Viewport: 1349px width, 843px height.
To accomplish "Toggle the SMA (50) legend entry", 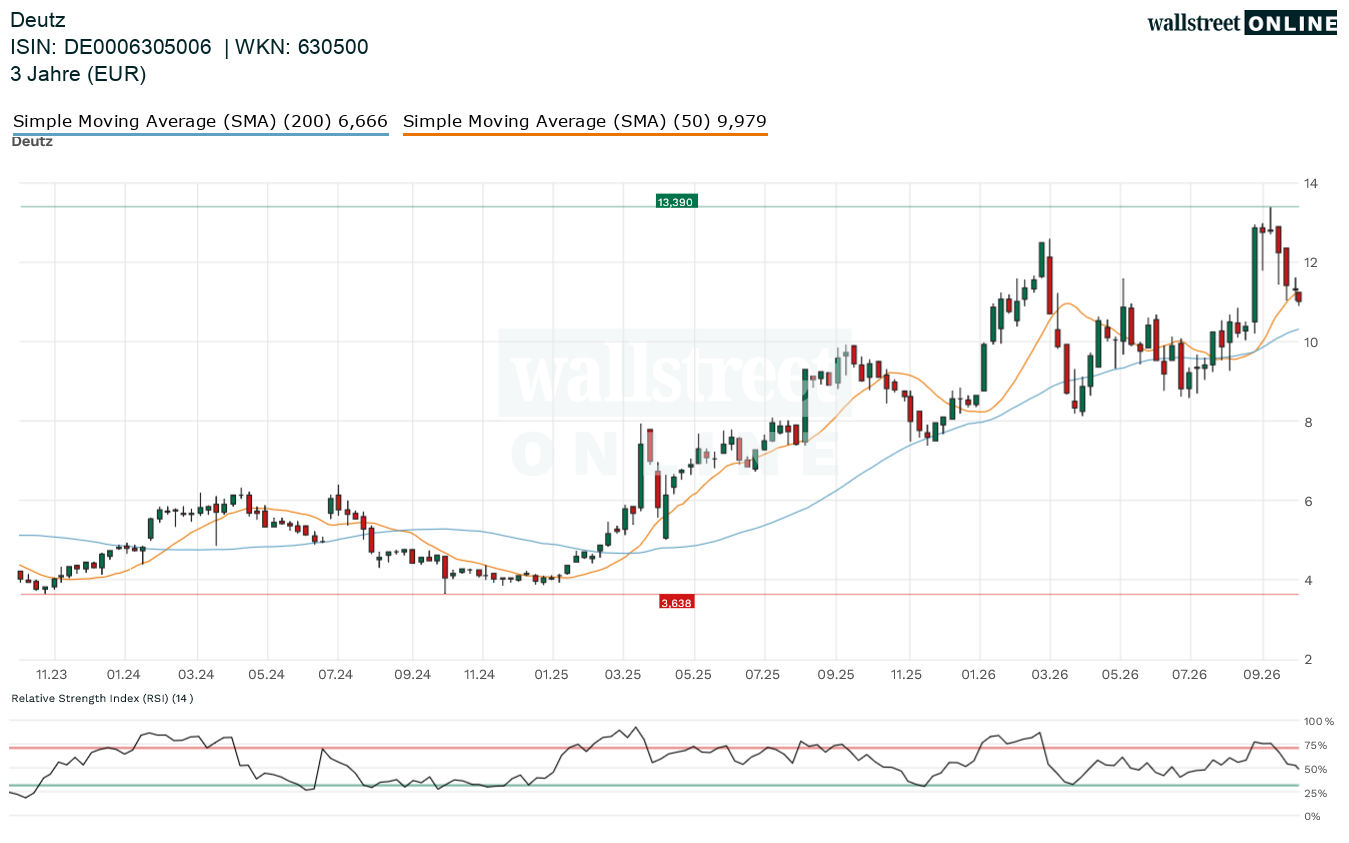I will 585,121.
